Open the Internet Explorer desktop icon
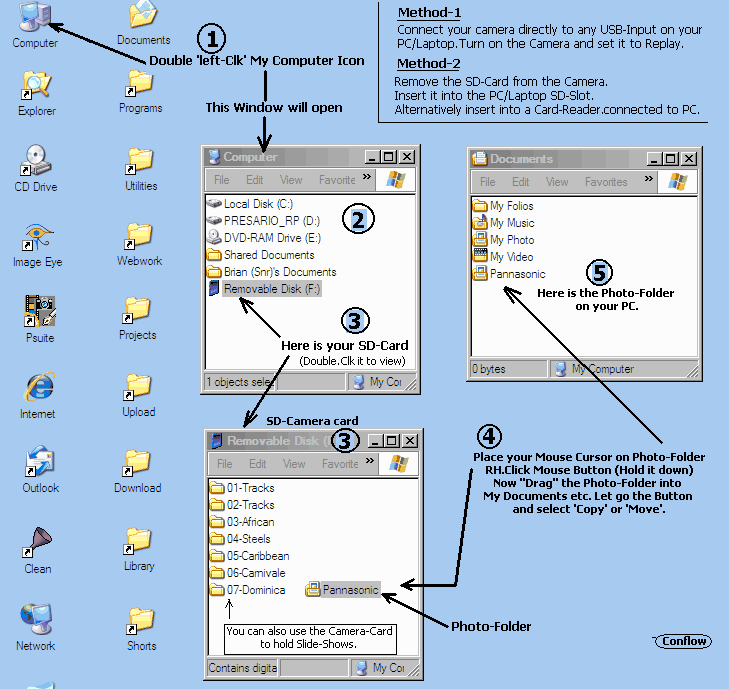729x689 pixels. (38, 391)
